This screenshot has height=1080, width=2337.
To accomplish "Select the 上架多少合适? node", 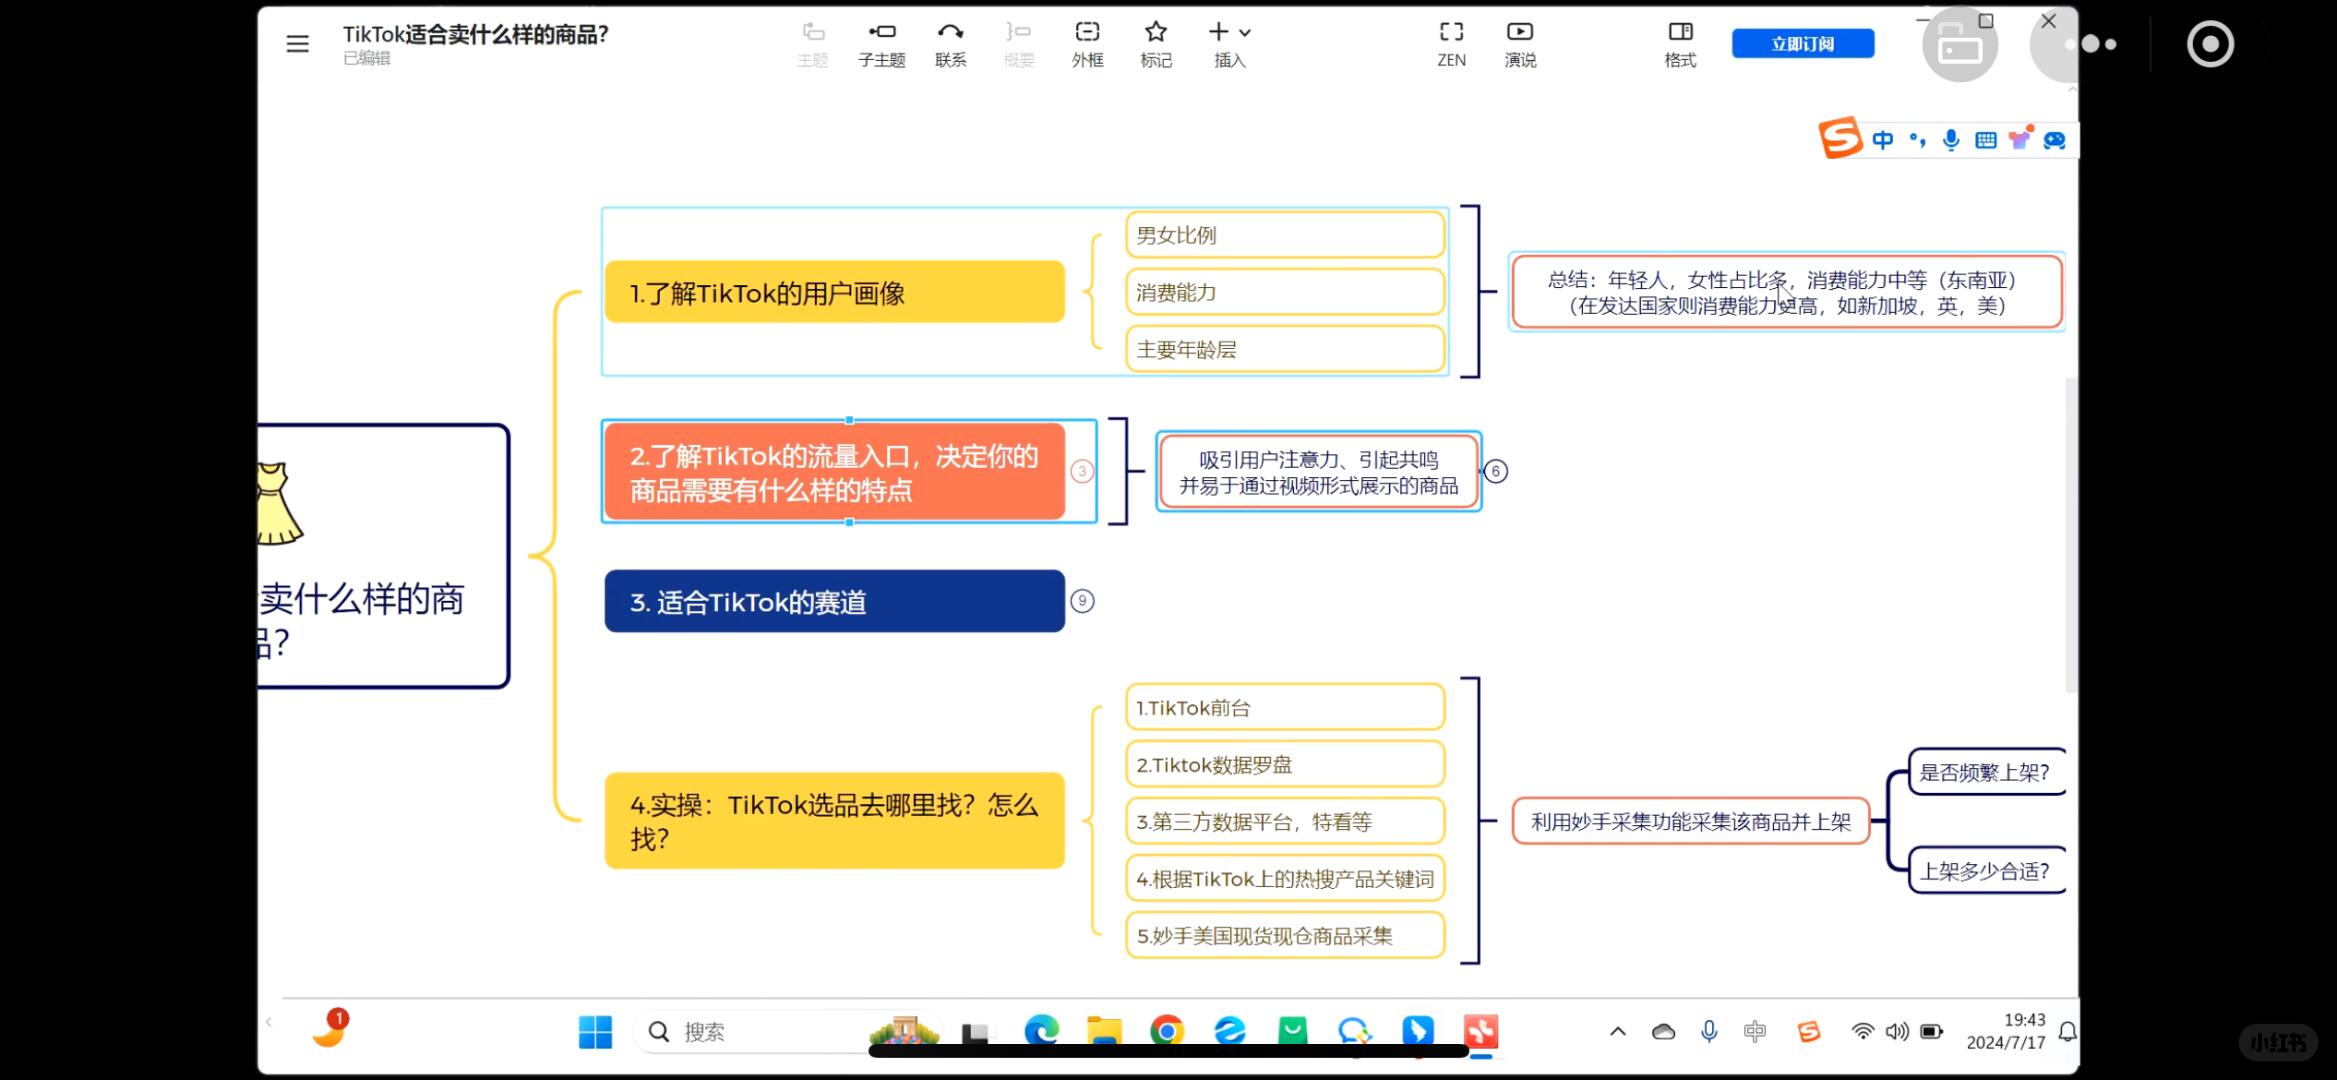I will (1986, 871).
